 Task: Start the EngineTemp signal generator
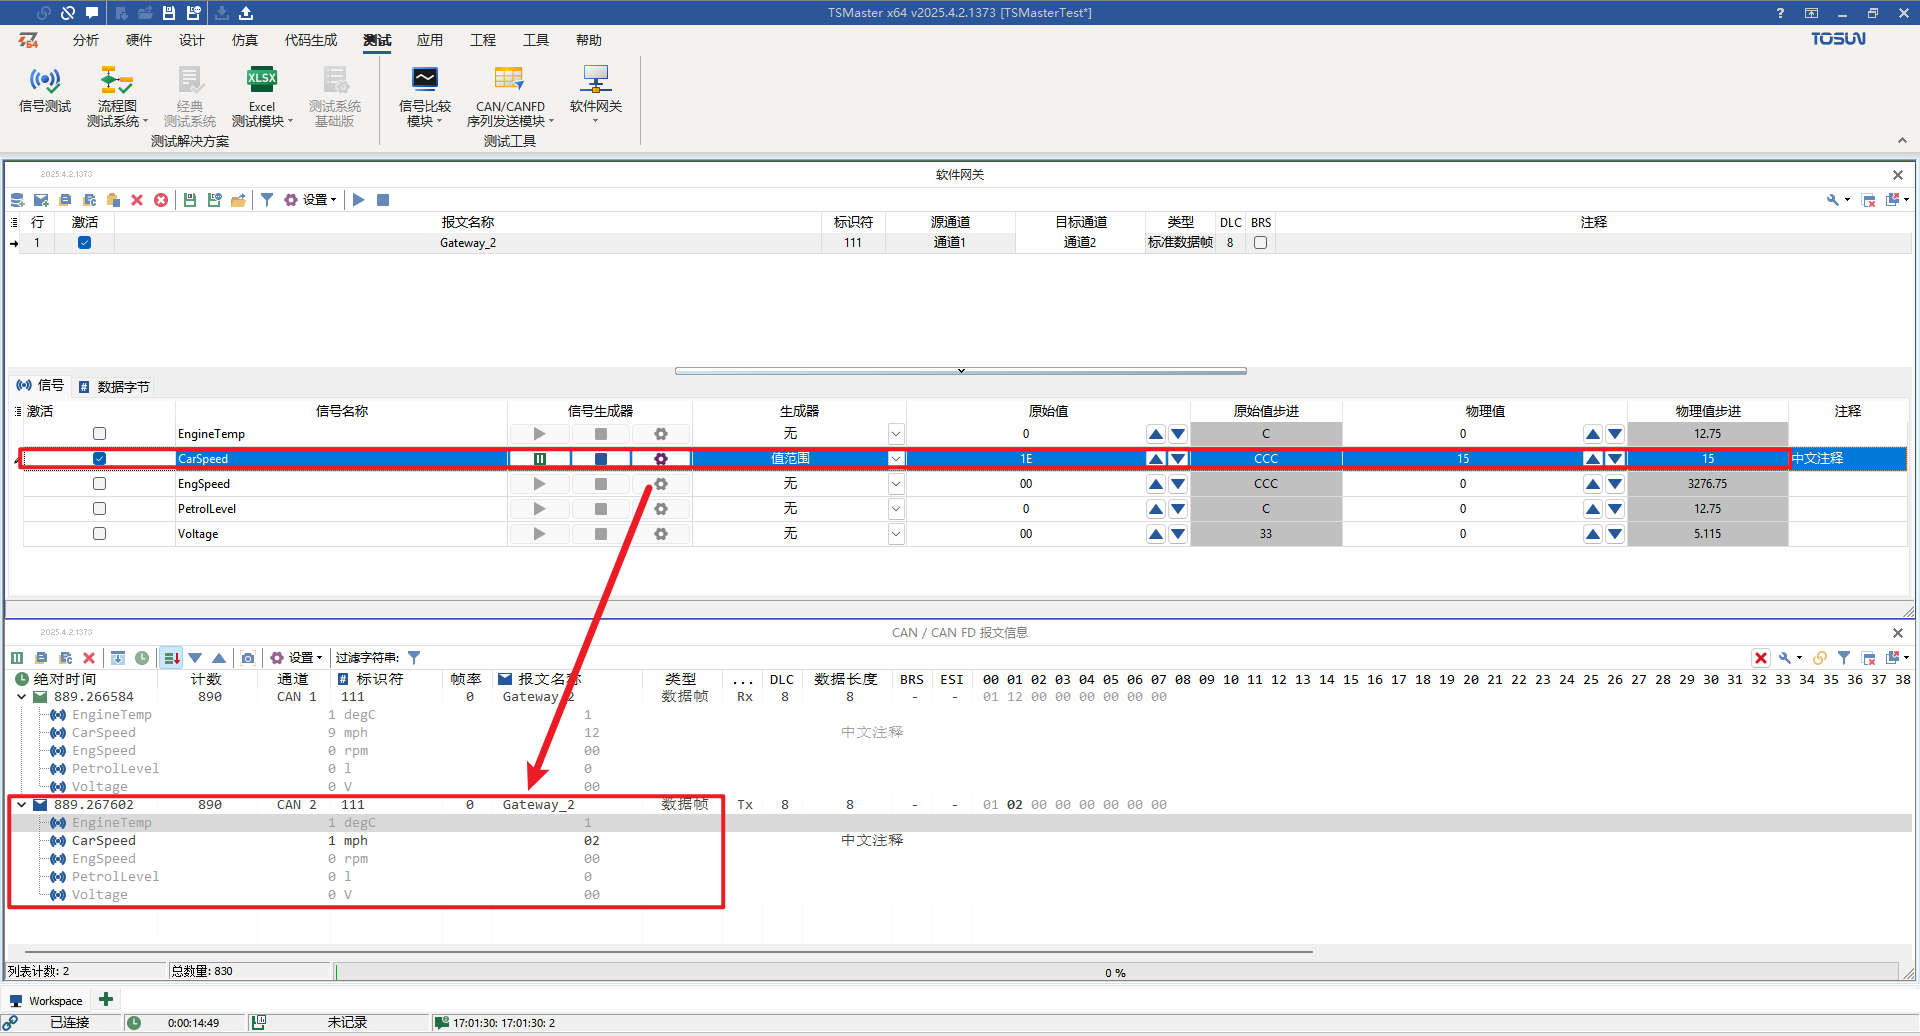click(540, 434)
